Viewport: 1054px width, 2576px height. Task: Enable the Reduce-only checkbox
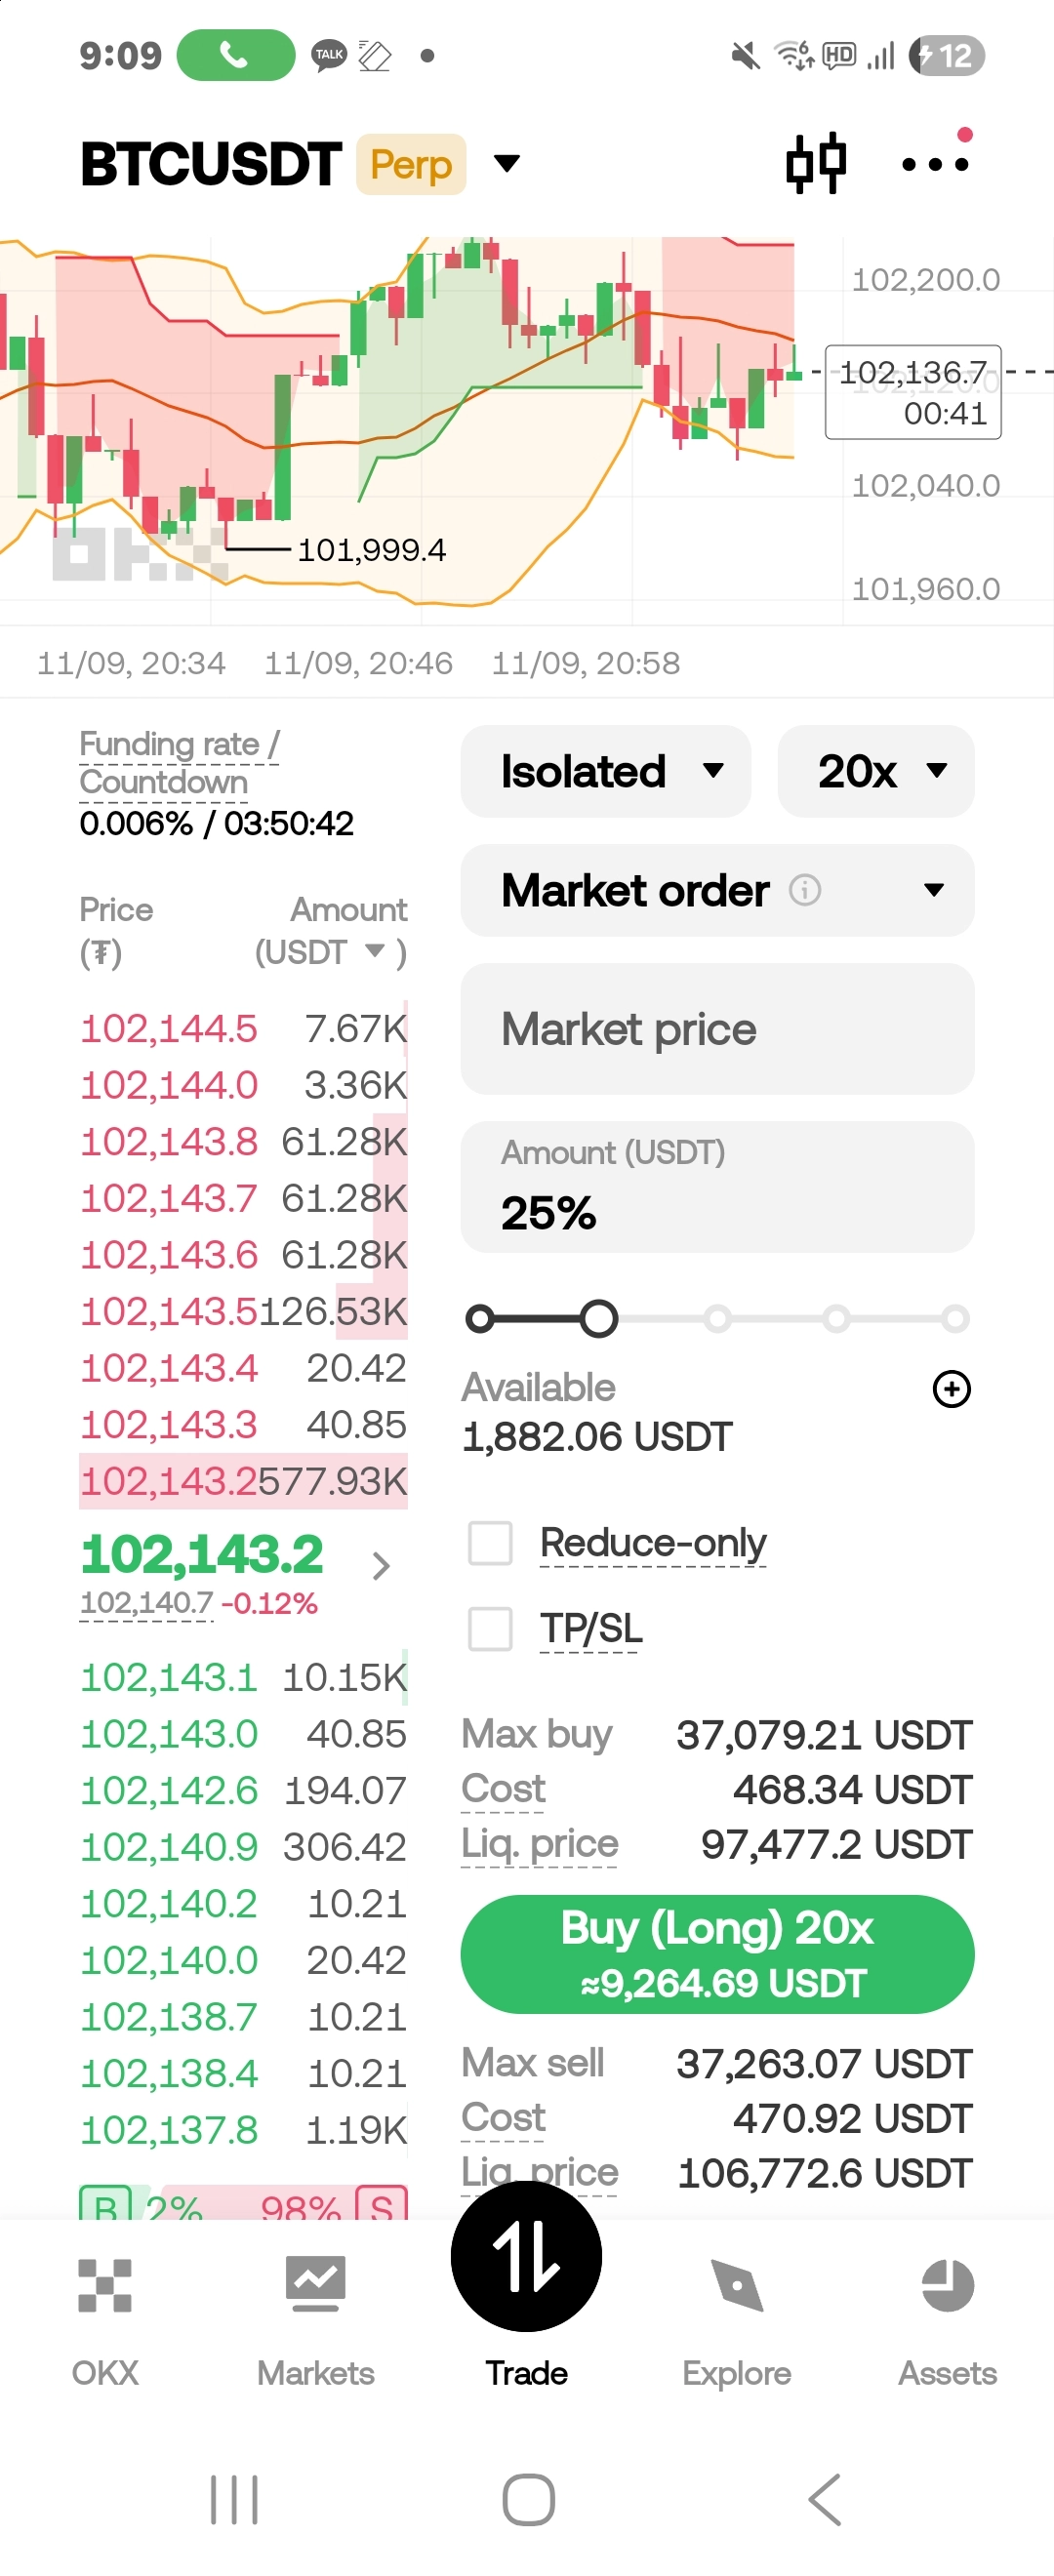(490, 1543)
